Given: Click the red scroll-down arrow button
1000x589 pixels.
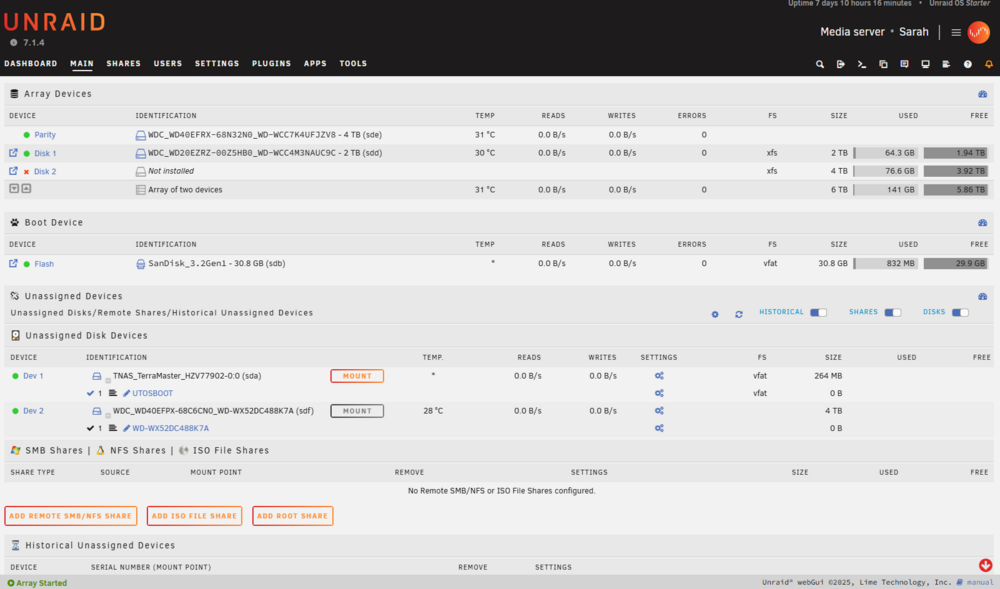Looking at the screenshot, I should click(x=985, y=565).
